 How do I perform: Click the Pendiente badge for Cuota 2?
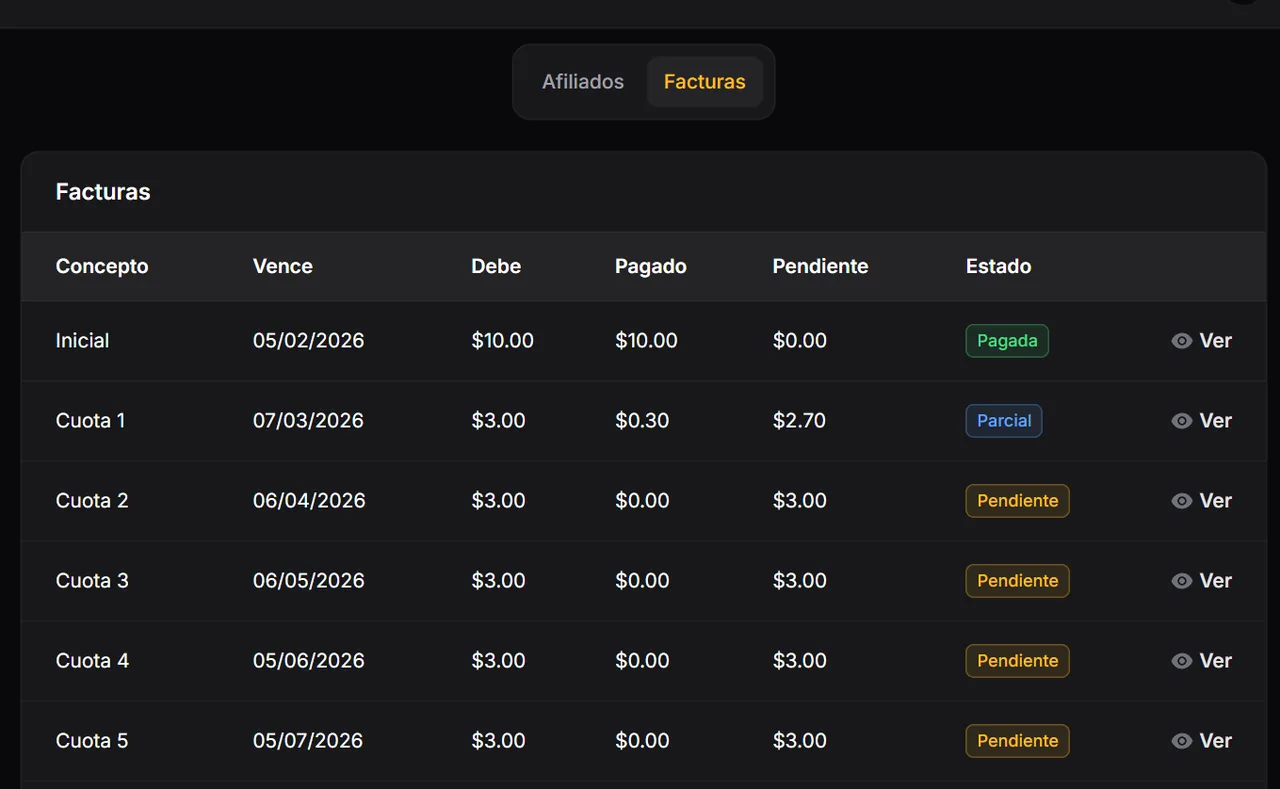1017,501
